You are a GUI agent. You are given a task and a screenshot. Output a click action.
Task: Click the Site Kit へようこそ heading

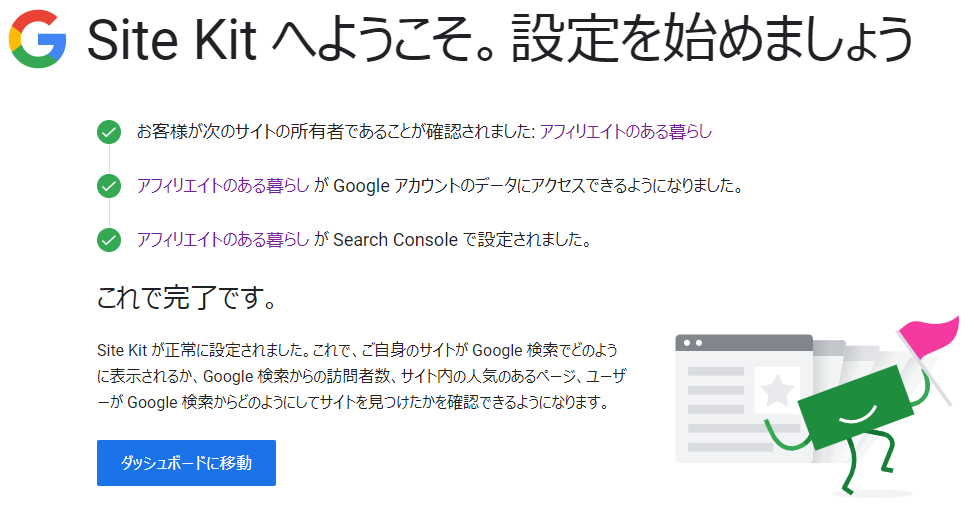pyautogui.click(x=500, y=39)
